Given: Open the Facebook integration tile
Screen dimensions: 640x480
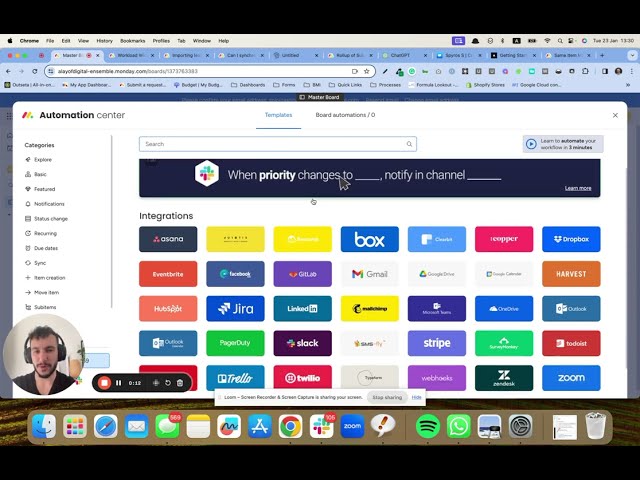Looking at the screenshot, I should pos(235,274).
